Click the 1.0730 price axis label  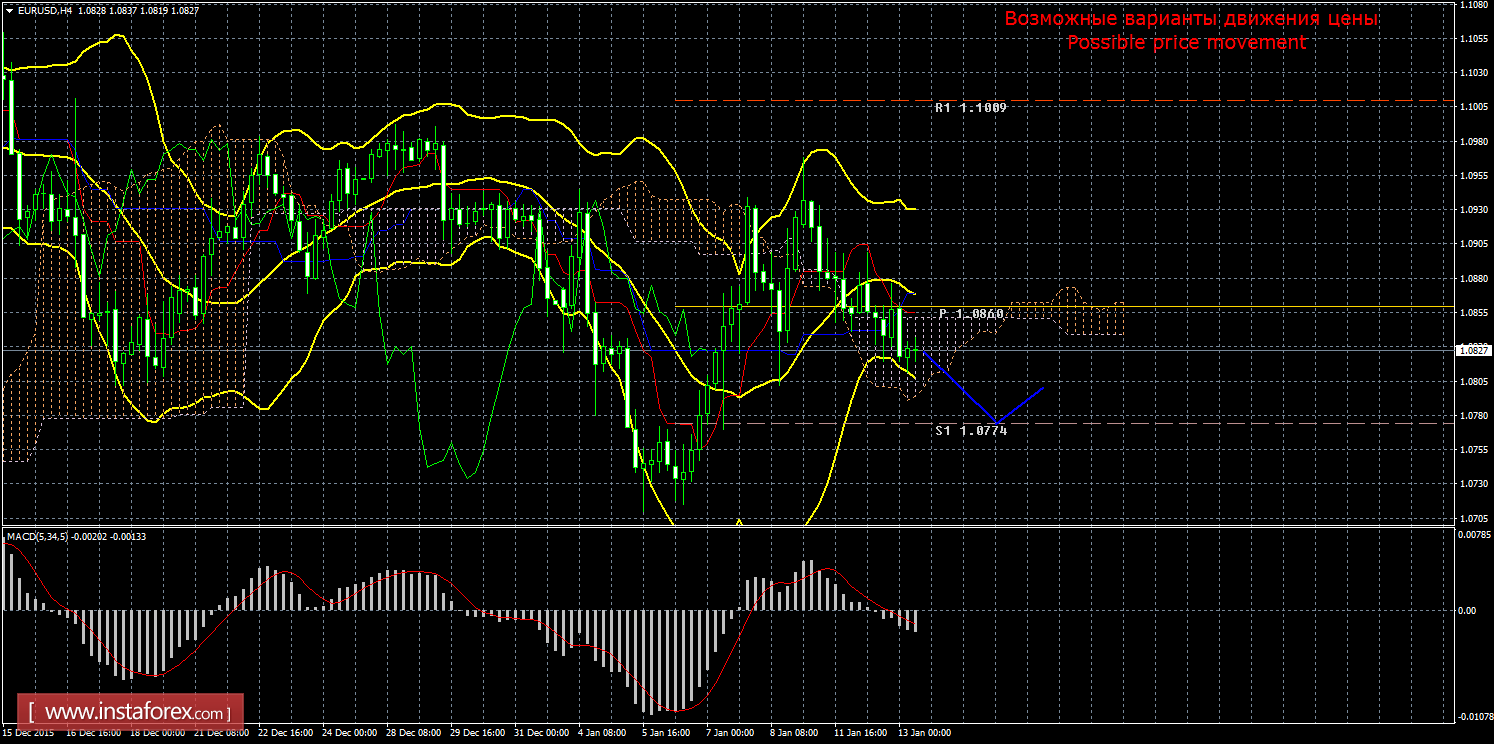pyautogui.click(x=1472, y=484)
